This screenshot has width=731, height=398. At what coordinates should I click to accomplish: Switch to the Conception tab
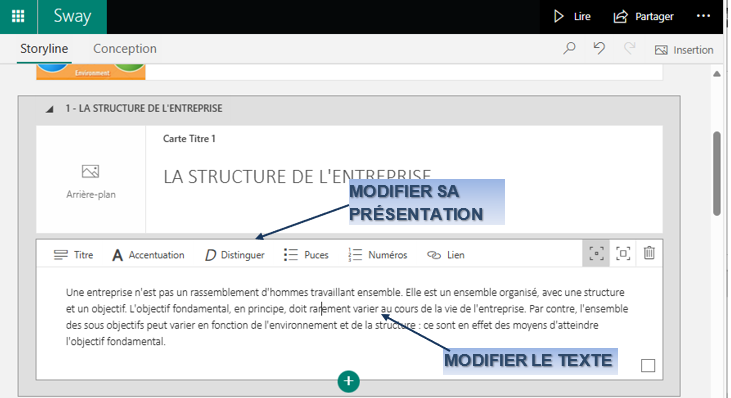click(x=124, y=48)
